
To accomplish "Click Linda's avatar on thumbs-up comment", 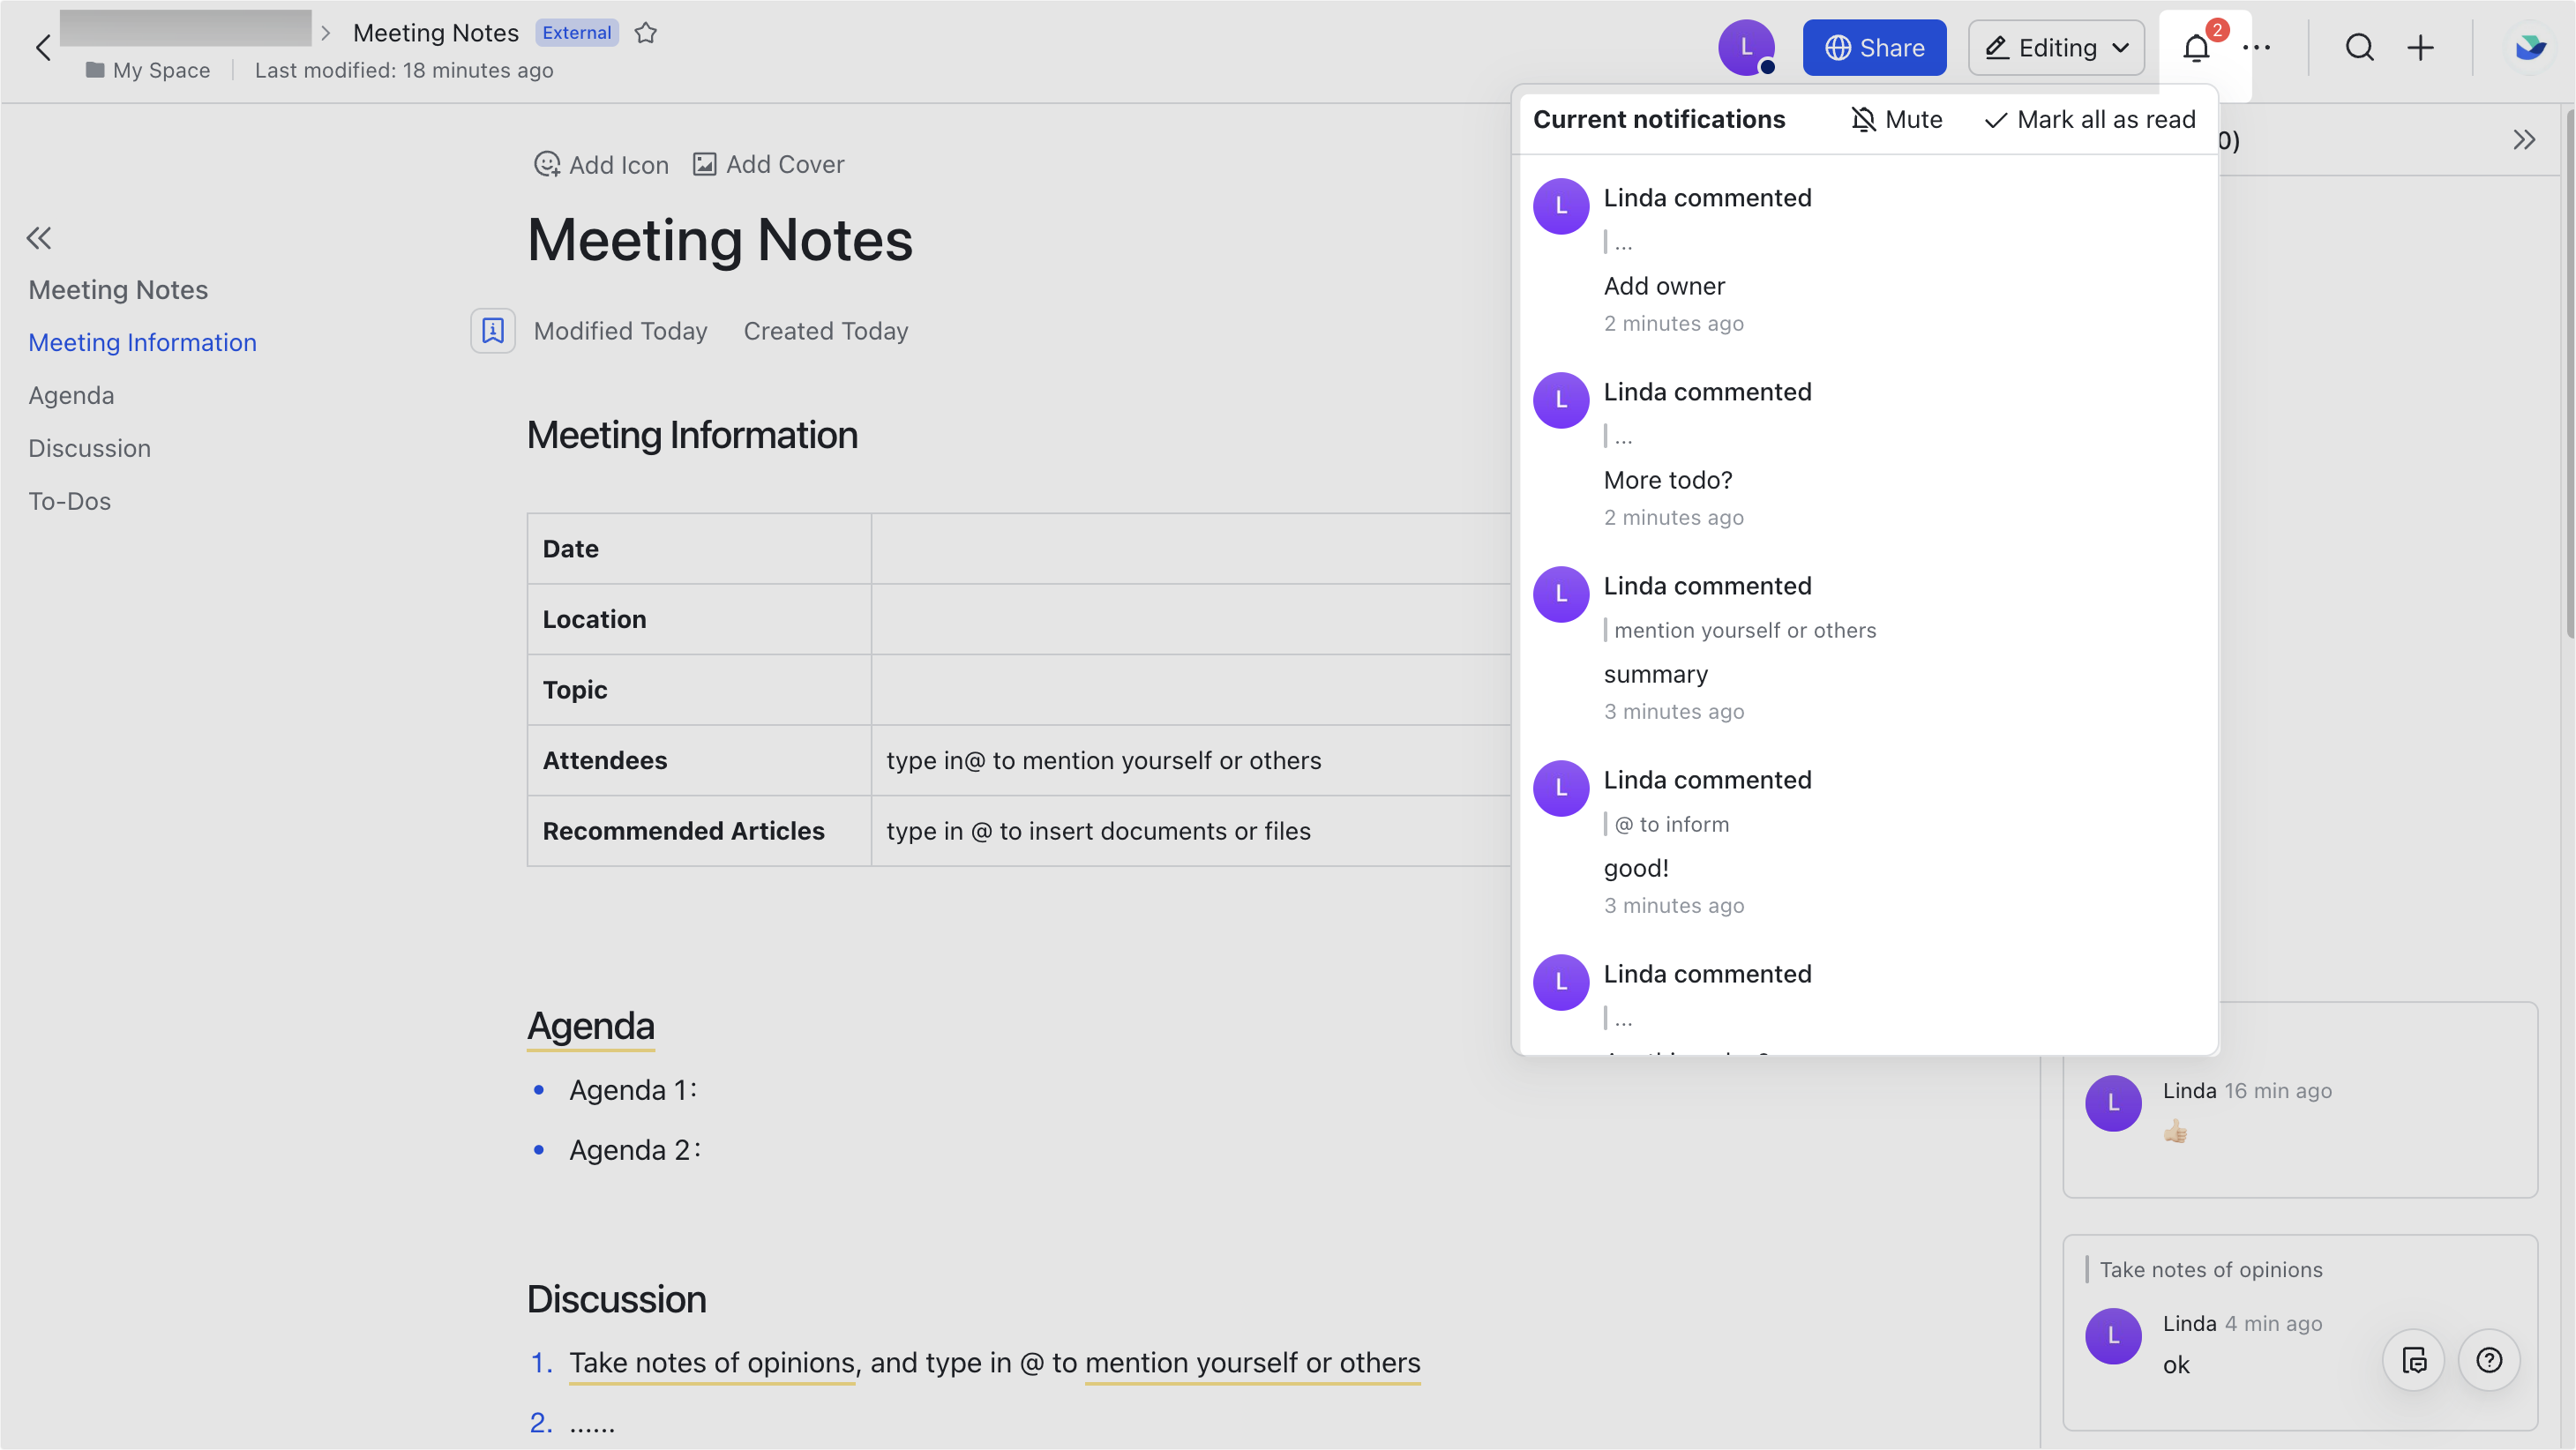I will pos(2112,1103).
